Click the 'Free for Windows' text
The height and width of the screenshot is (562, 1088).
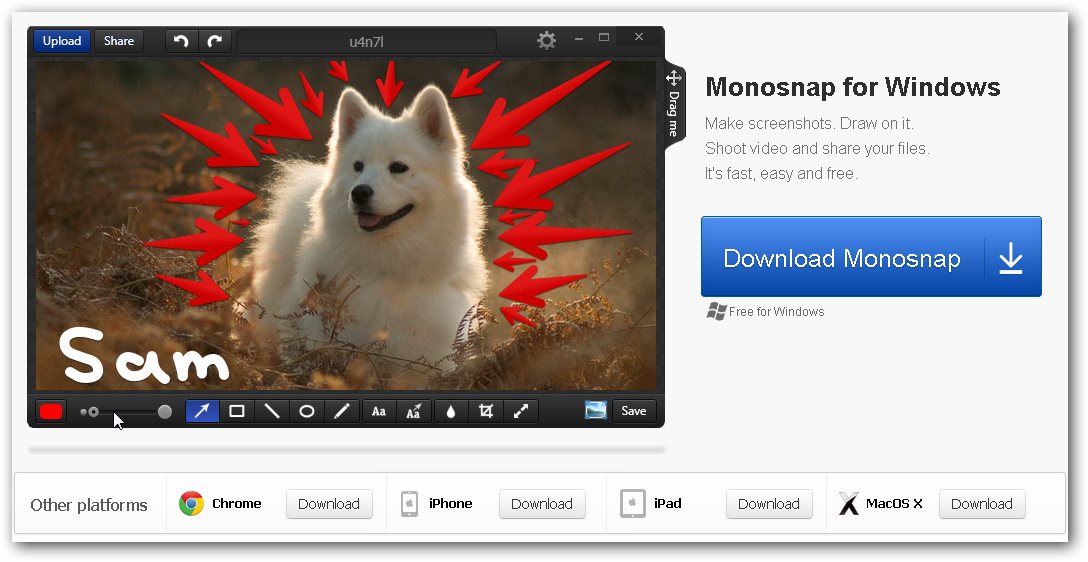[776, 312]
